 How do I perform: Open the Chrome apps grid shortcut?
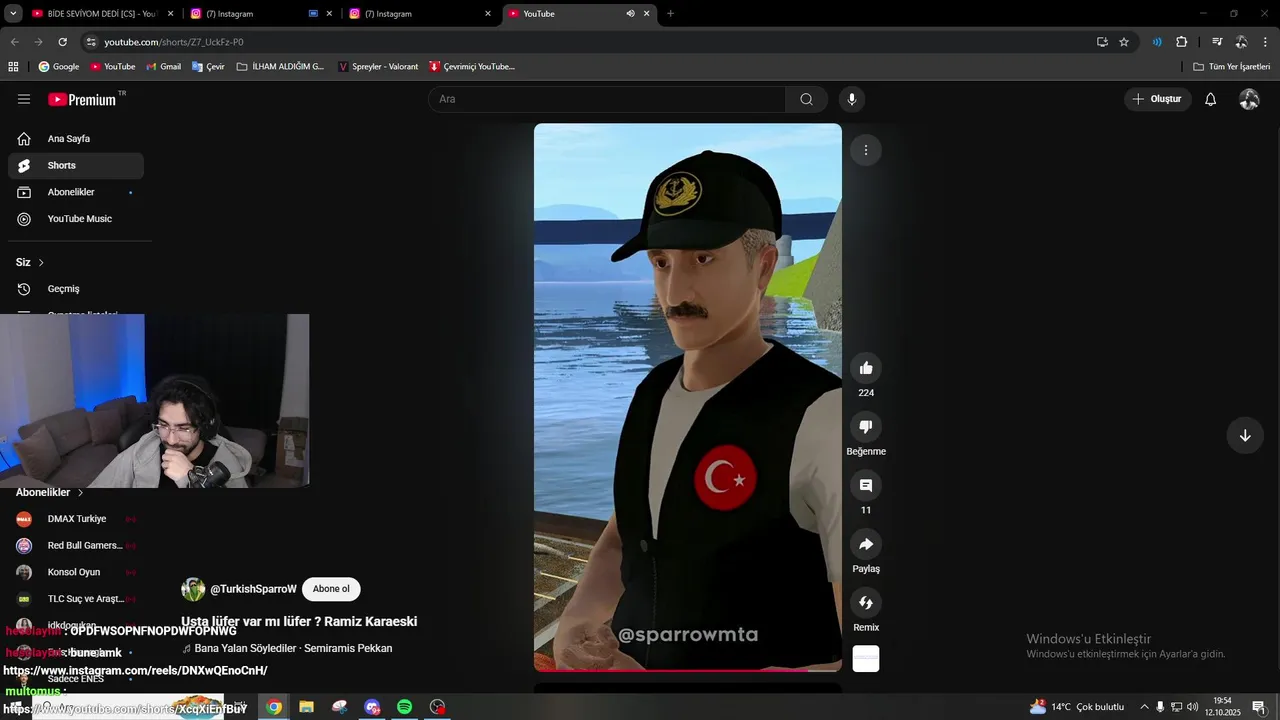13,67
